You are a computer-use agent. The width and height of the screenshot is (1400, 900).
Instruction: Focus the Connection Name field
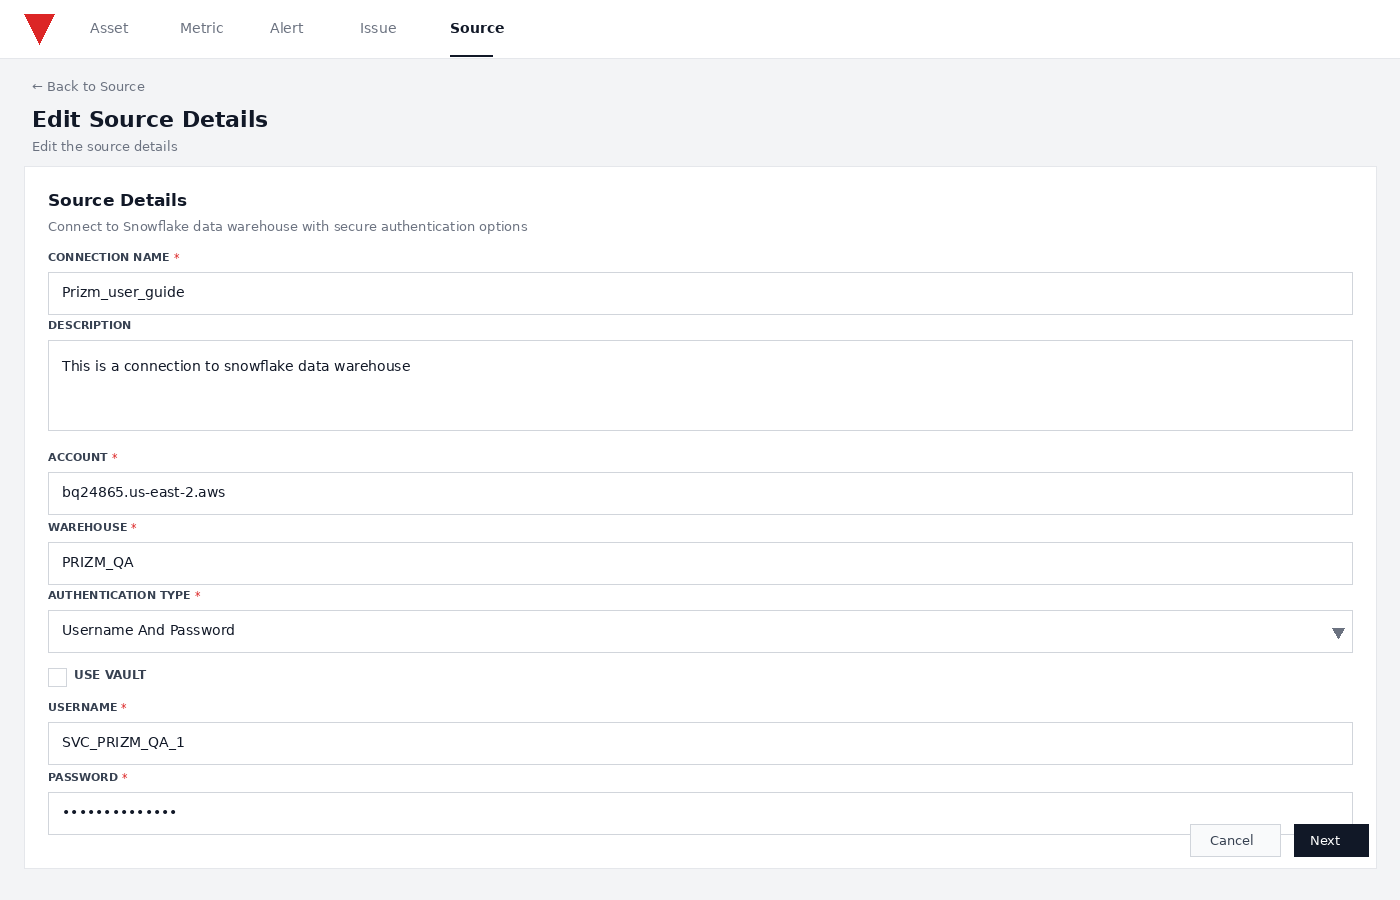pos(700,293)
